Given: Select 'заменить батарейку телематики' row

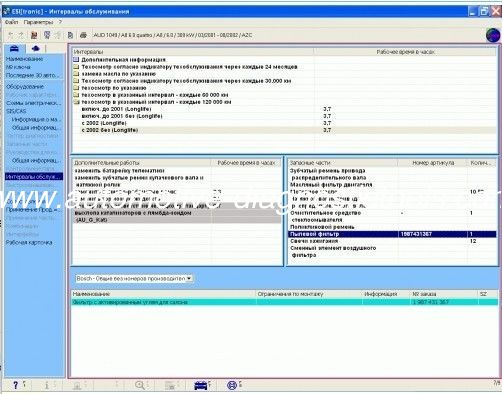Looking at the screenshot, I should click(x=177, y=171).
